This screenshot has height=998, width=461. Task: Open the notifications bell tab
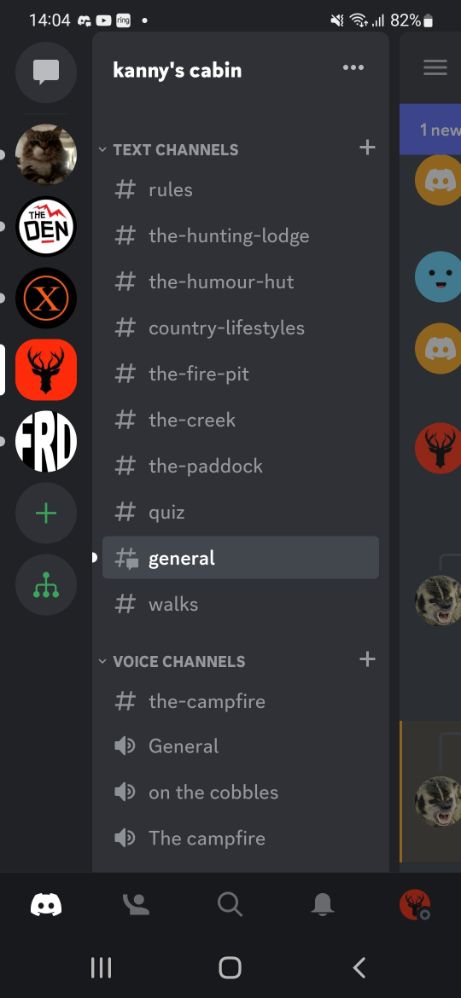(x=323, y=904)
